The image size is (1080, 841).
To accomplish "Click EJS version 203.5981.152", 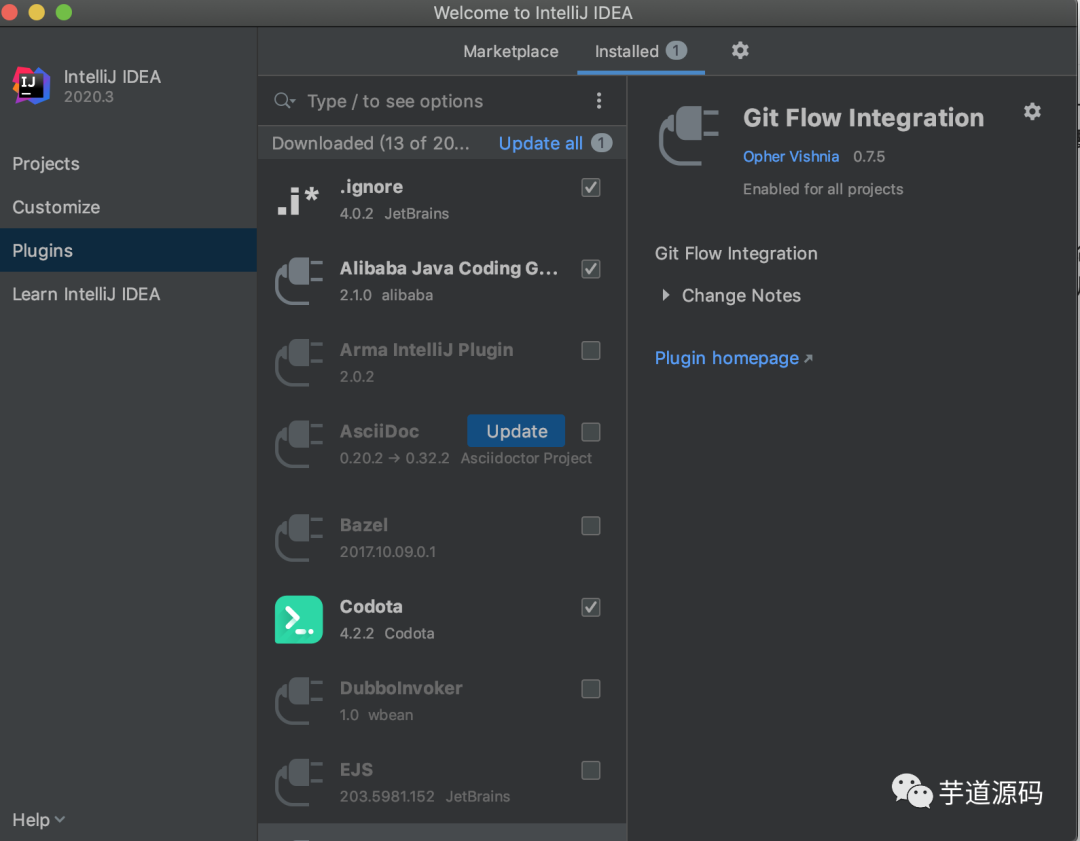I will point(387,797).
